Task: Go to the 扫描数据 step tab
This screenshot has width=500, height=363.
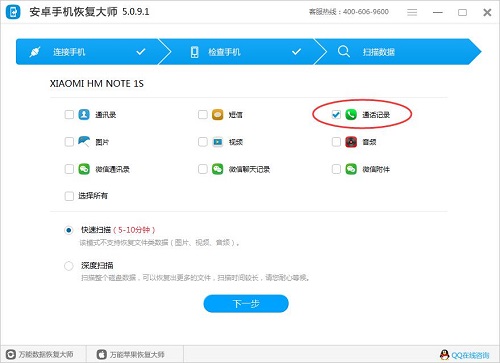Action: pos(398,52)
